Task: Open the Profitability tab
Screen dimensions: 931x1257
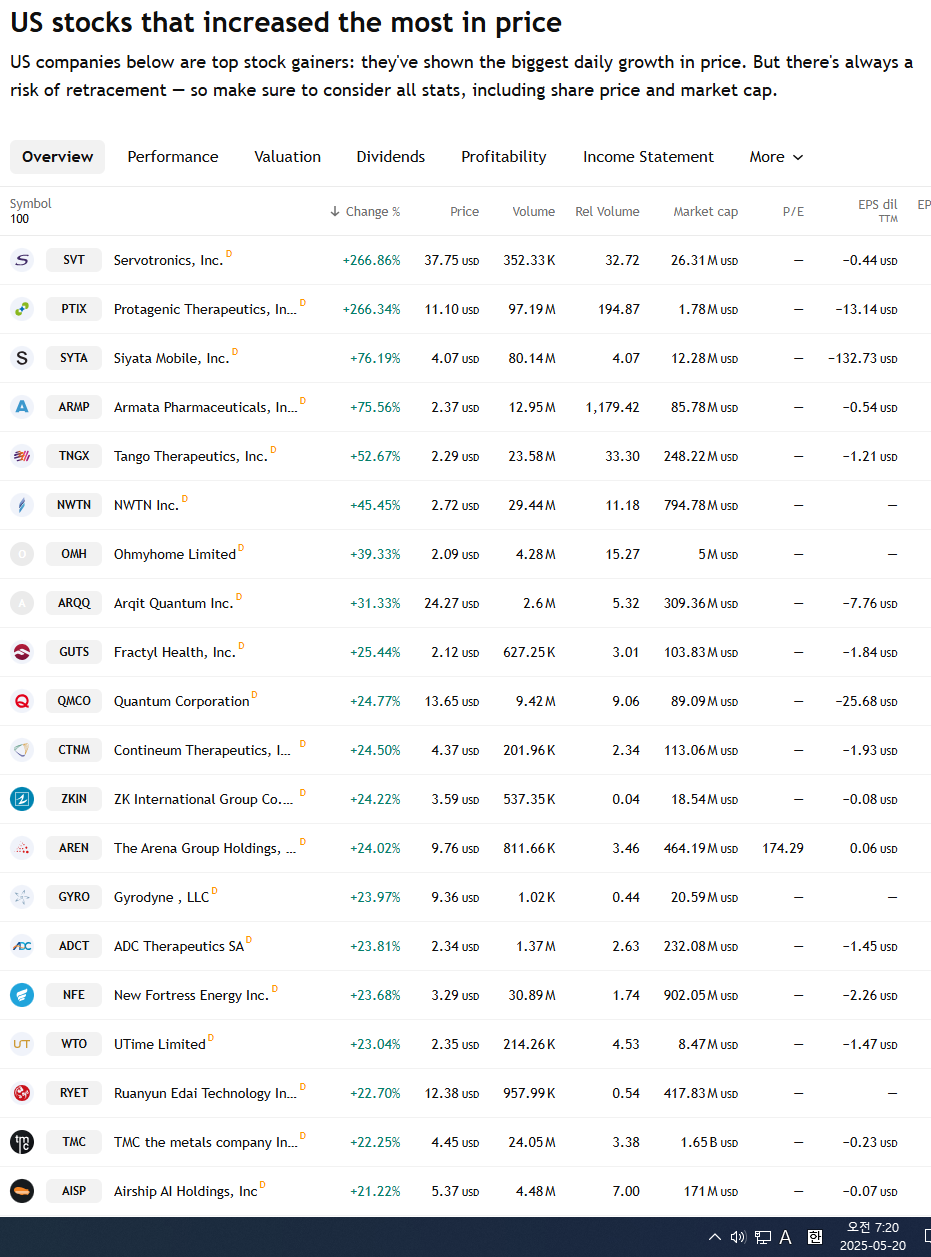Action: 504,157
